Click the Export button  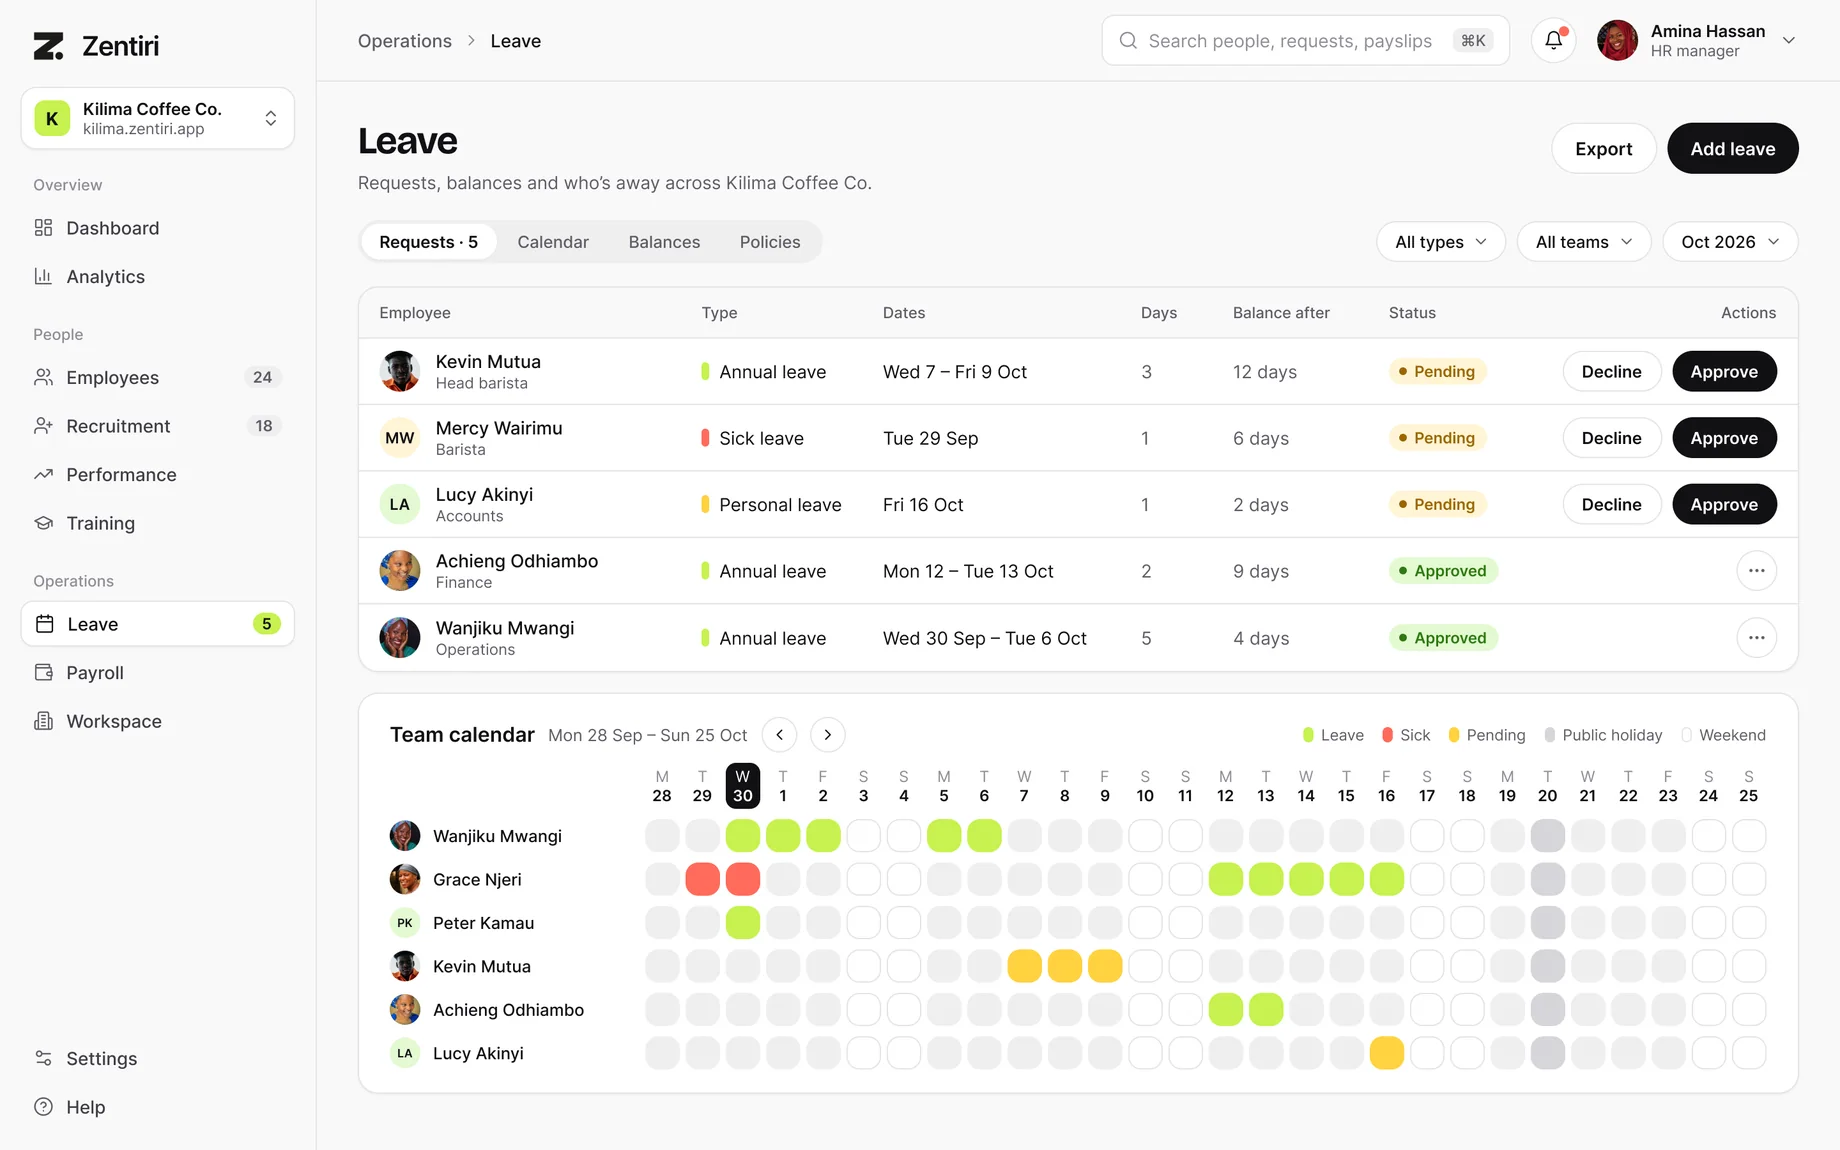(1604, 148)
